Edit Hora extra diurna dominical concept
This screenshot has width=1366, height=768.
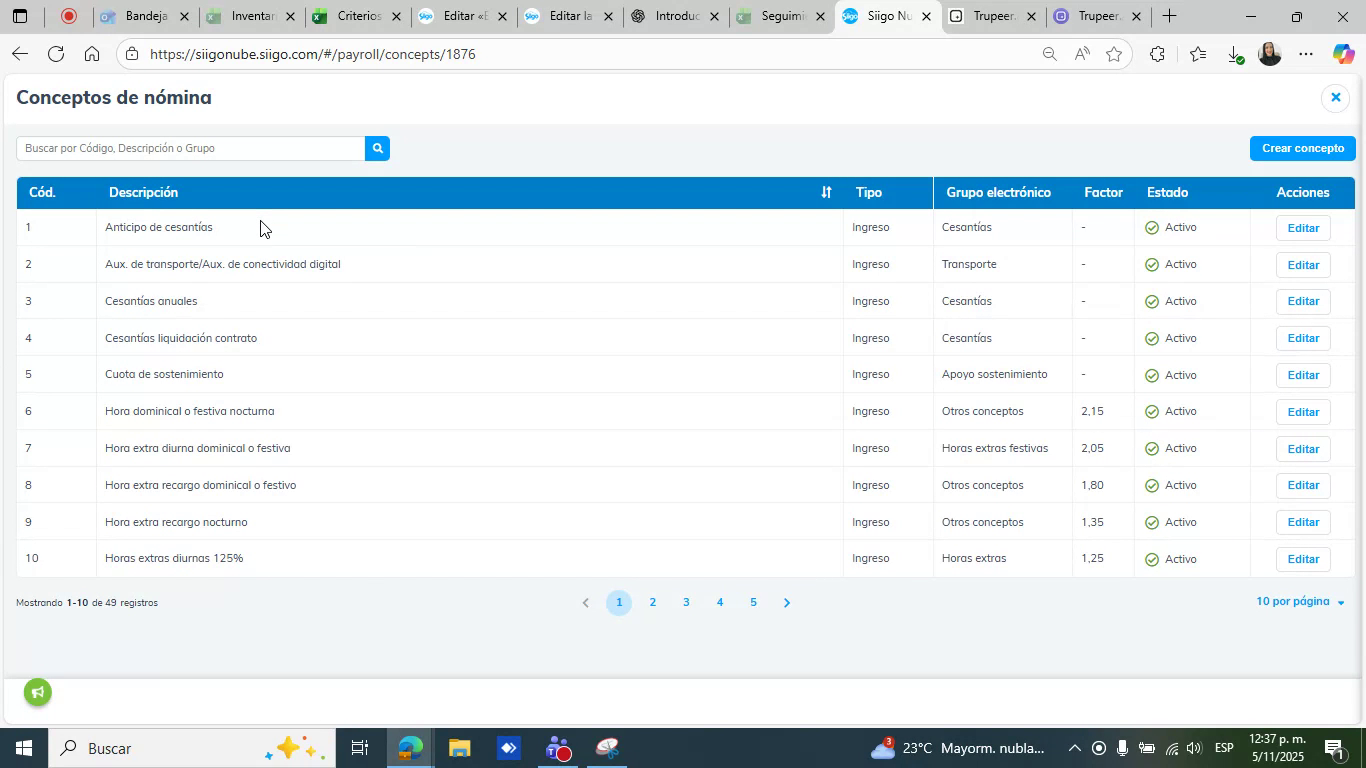point(1303,449)
